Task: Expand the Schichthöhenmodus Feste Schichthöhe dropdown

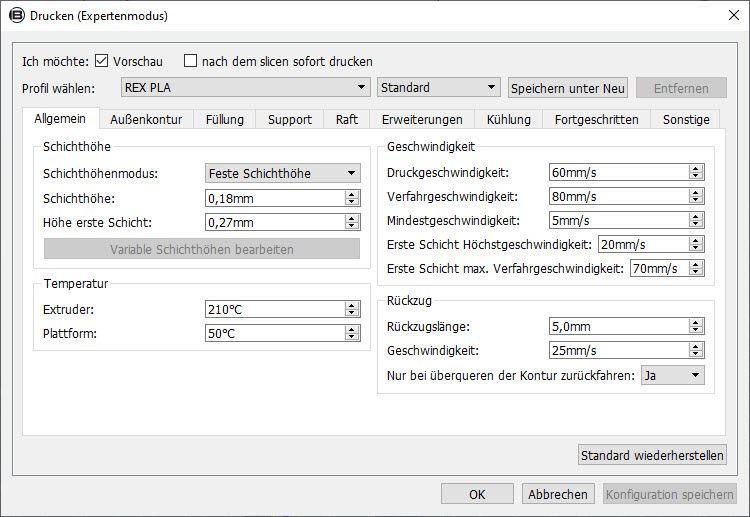Action: [283, 173]
